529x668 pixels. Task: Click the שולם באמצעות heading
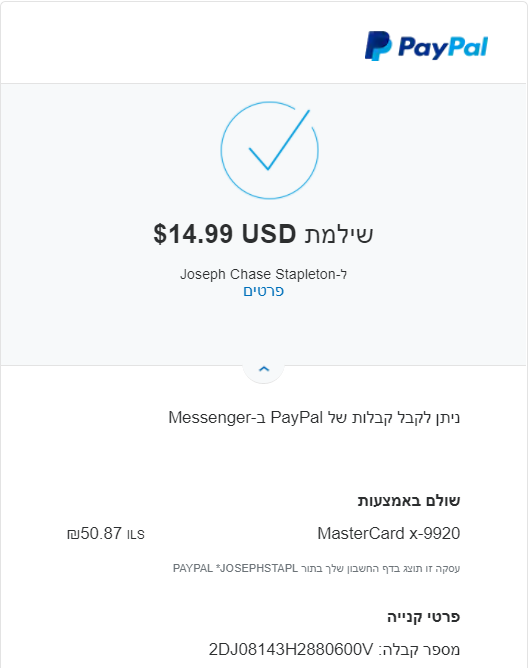tap(409, 501)
